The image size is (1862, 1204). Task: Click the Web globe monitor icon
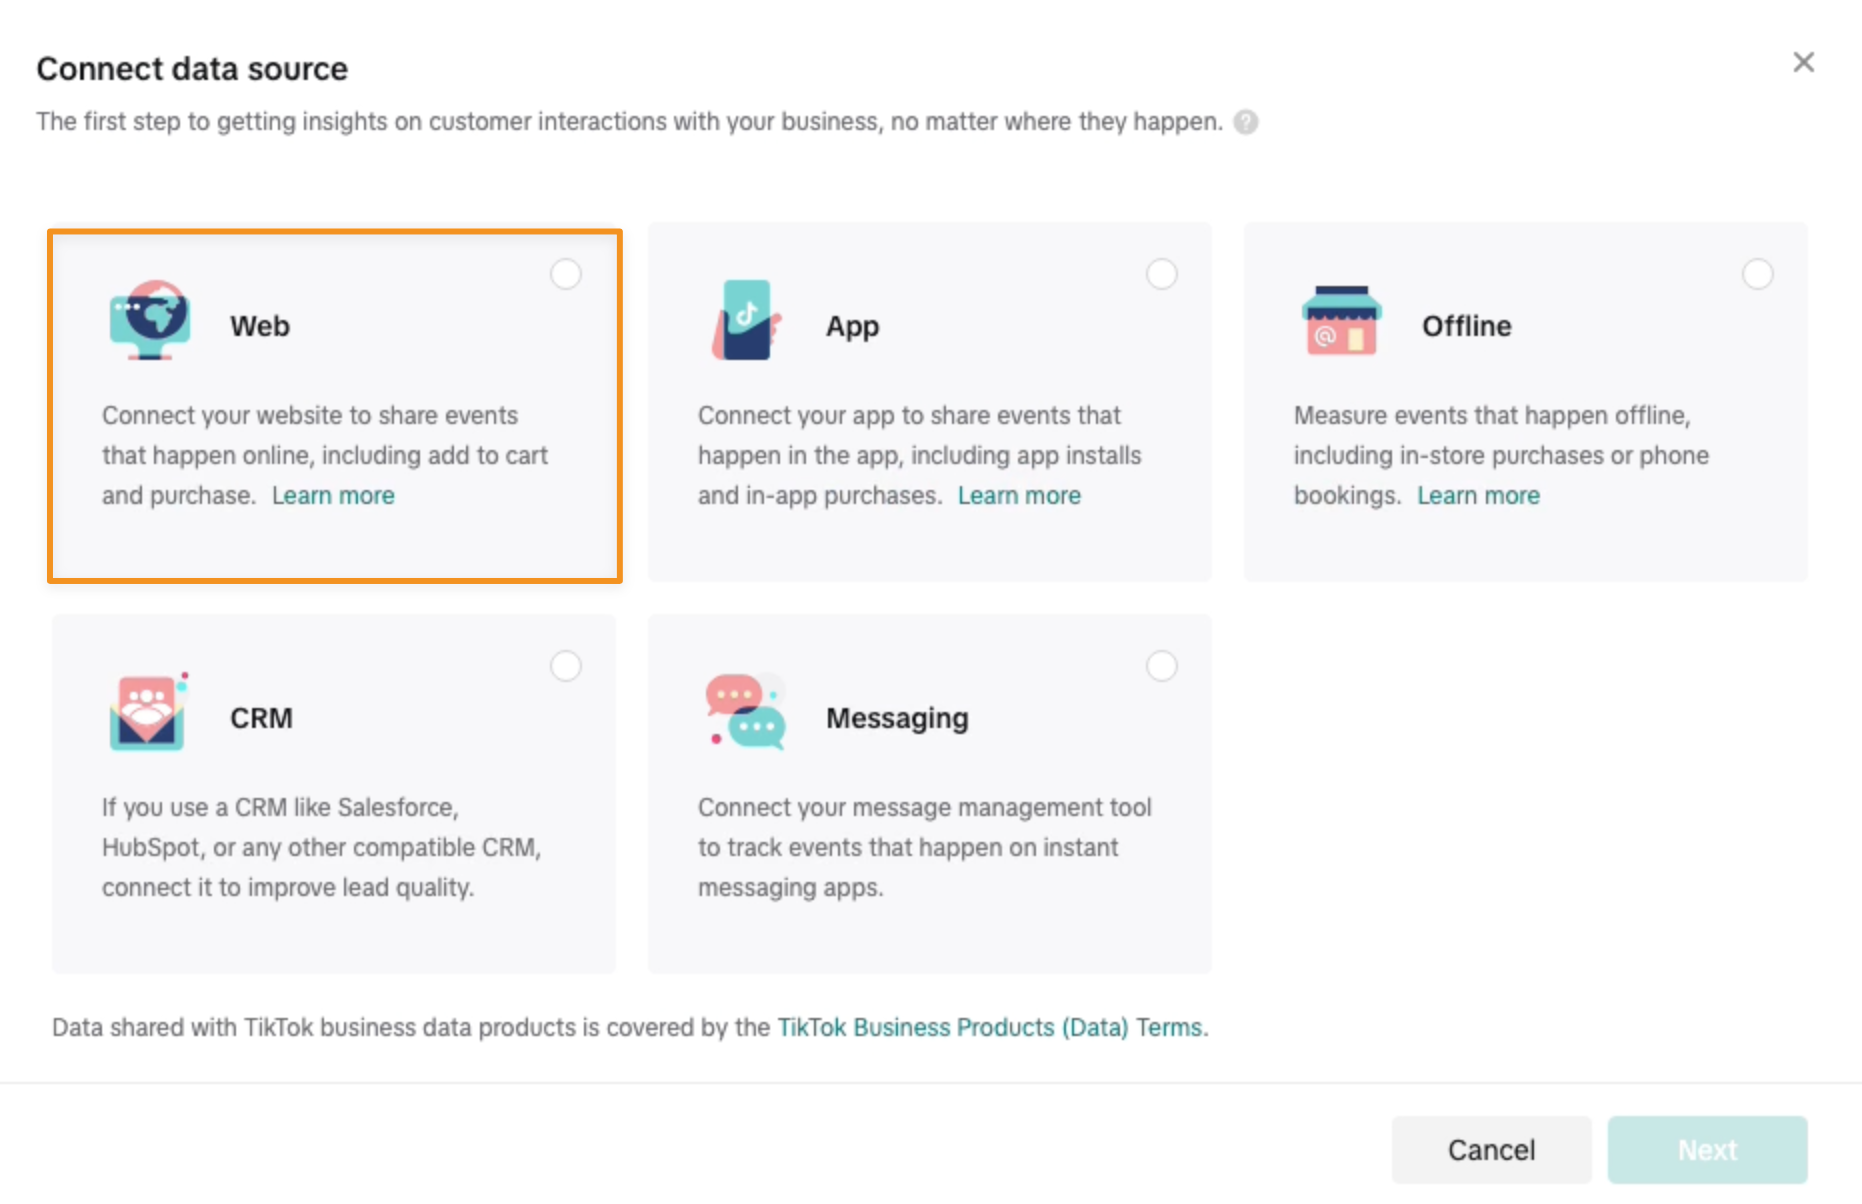pyautogui.click(x=149, y=320)
